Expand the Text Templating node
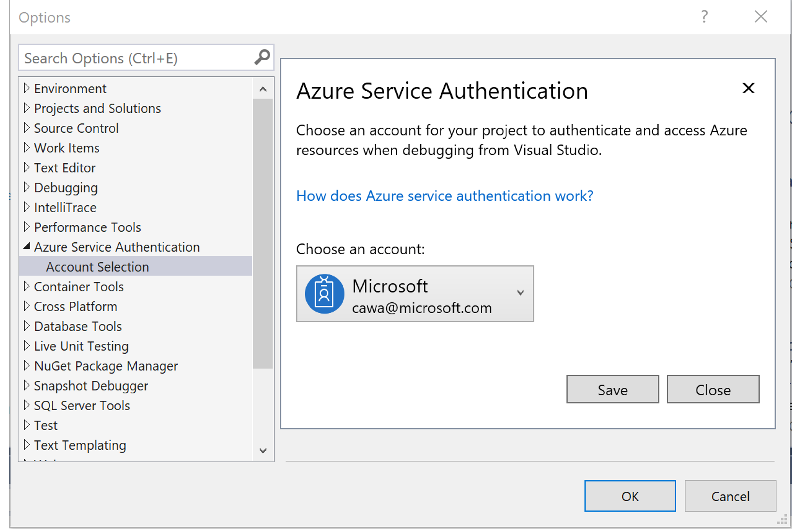The image size is (792, 531). (x=27, y=445)
